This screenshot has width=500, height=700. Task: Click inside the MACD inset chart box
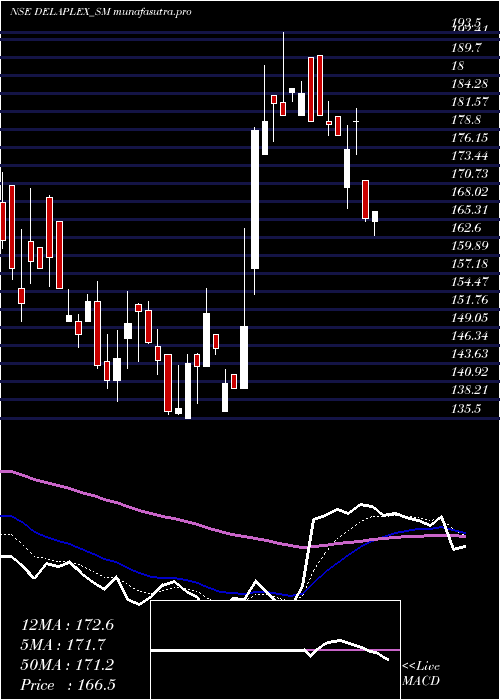(x=275, y=650)
